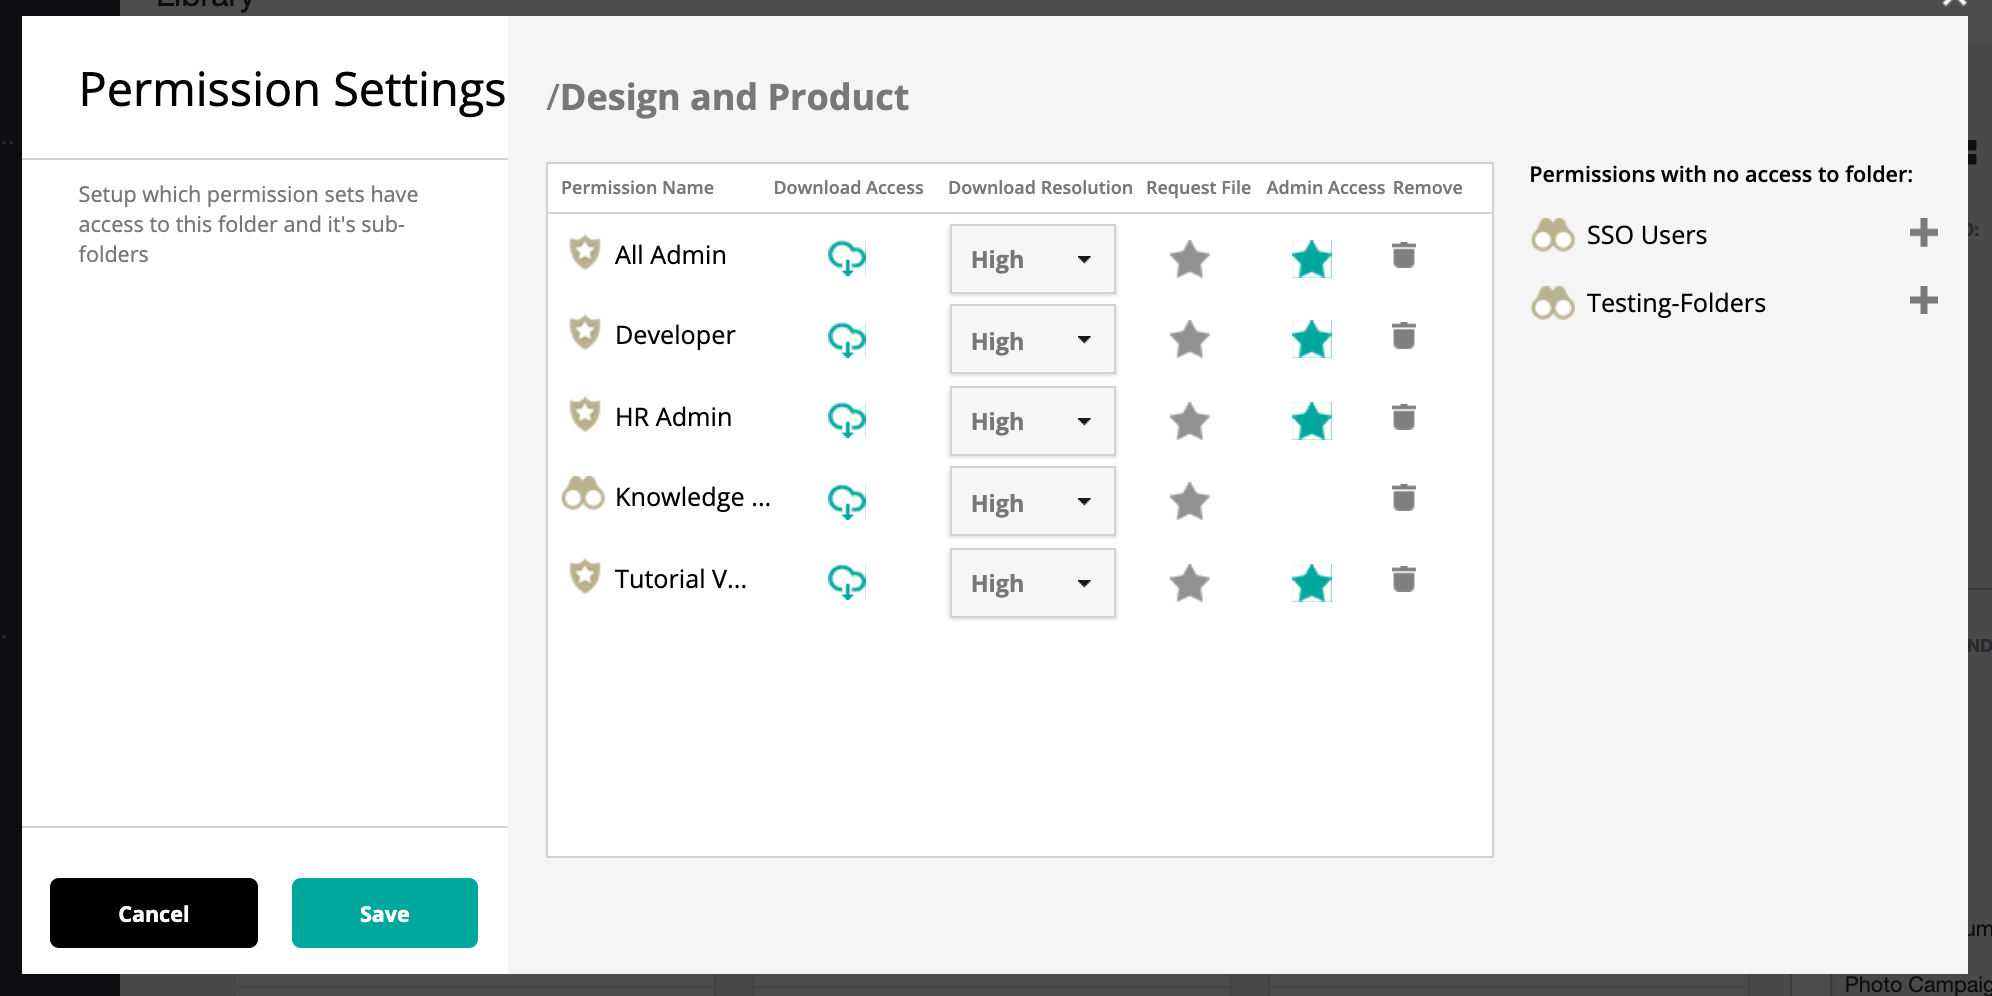The width and height of the screenshot is (1992, 996).
Task: Expand HR Admin download resolution dropdown
Action: (x=1032, y=421)
